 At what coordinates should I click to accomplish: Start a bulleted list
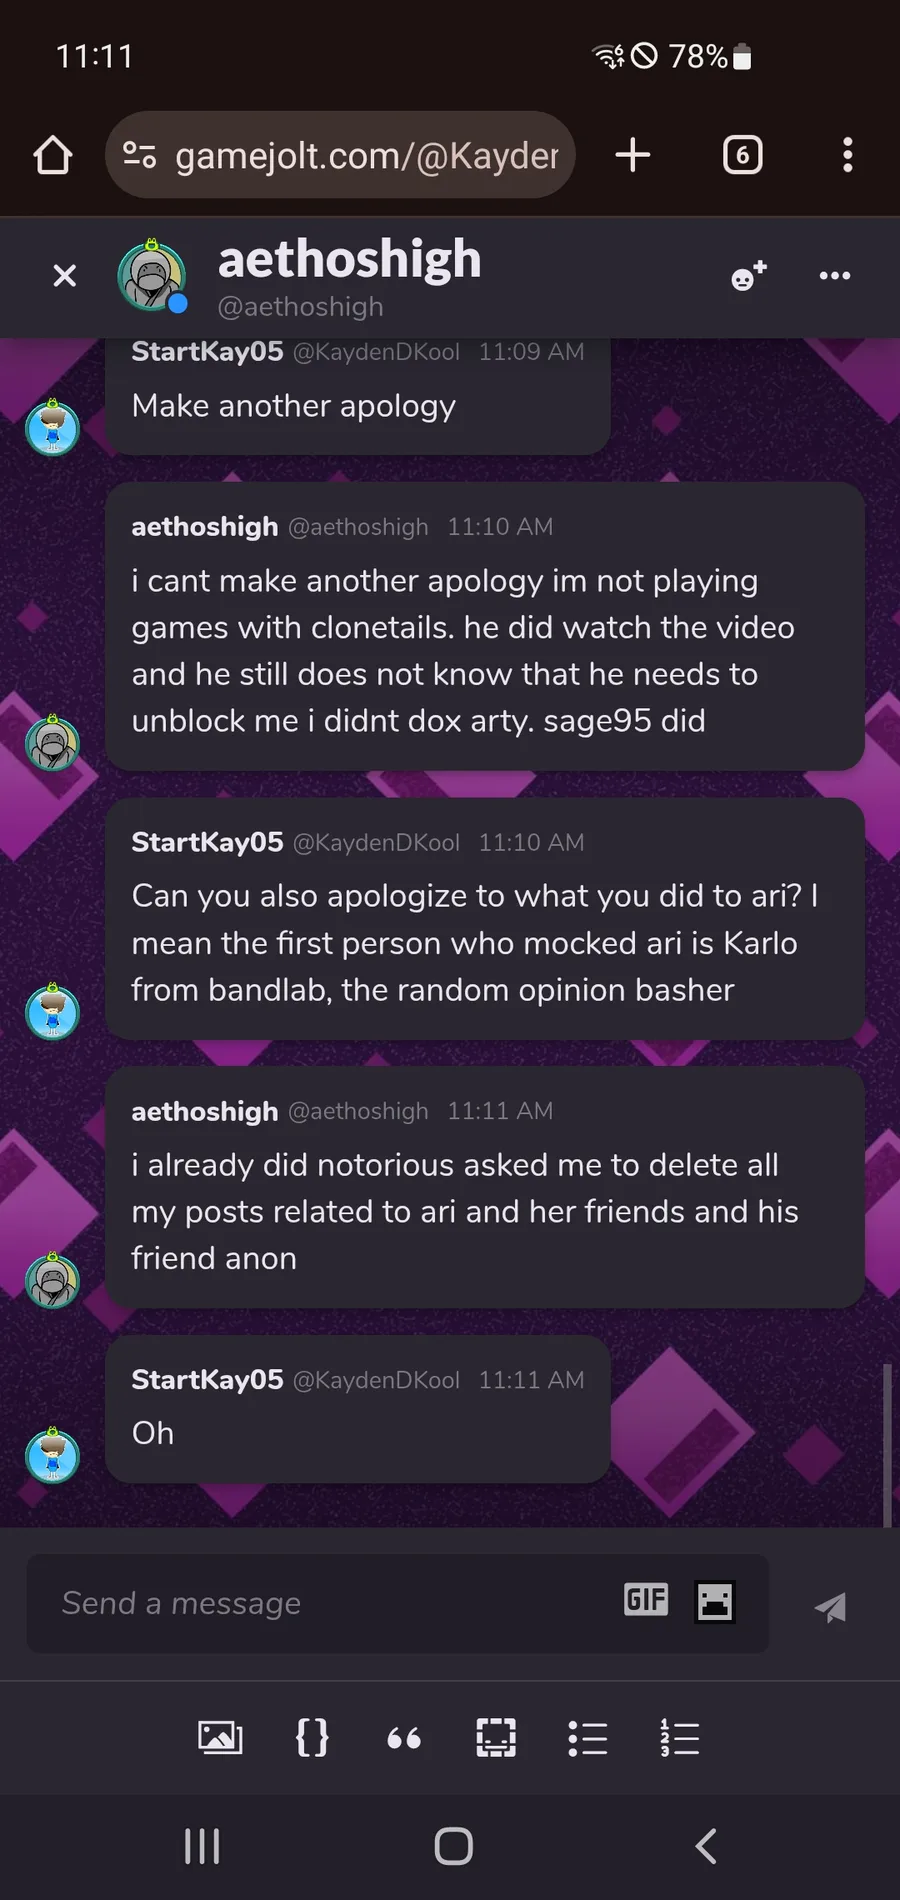[x=588, y=1738]
